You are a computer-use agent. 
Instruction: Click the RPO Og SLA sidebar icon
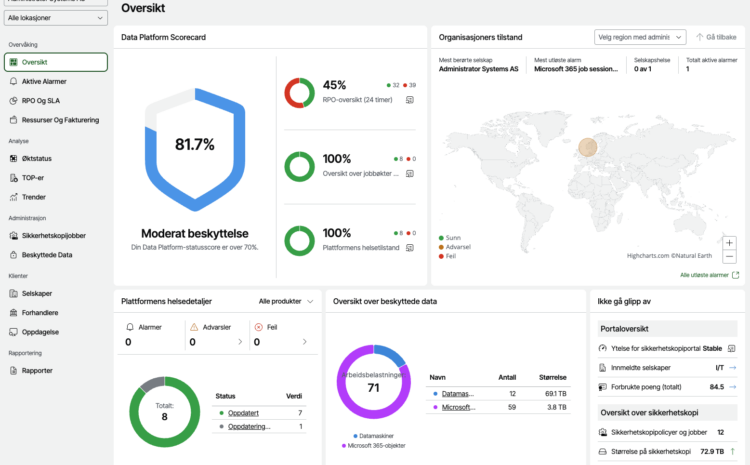coord(13,101)
